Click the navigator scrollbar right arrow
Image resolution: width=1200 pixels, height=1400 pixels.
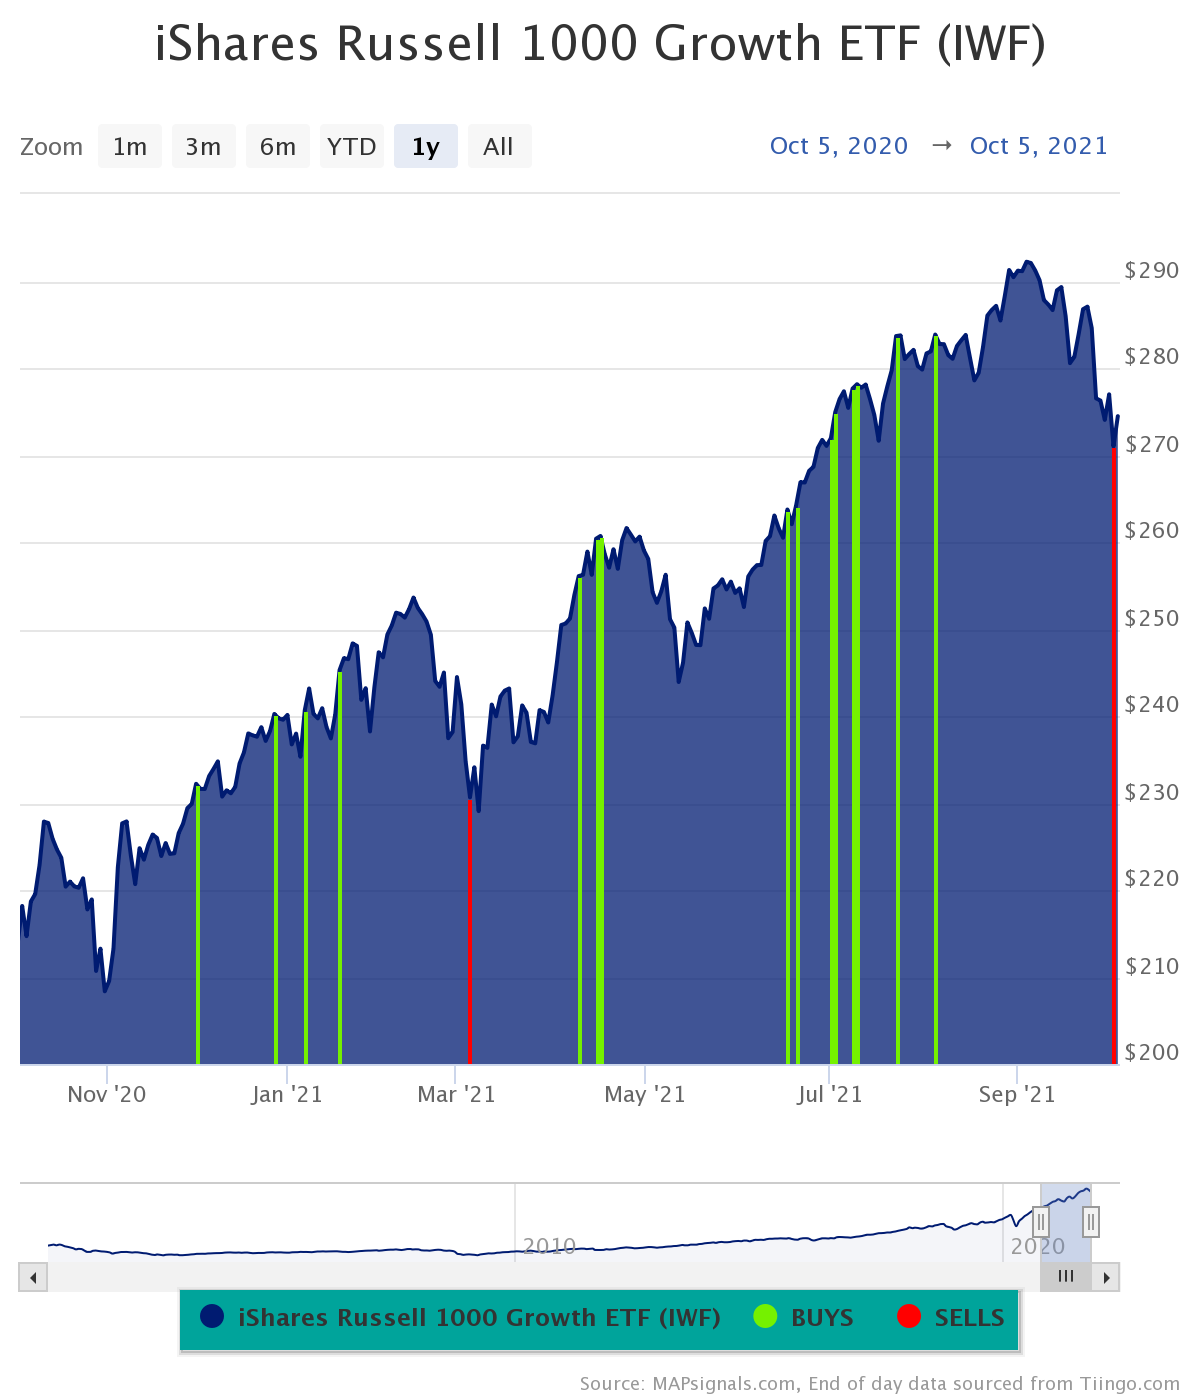[1106, 1277]
